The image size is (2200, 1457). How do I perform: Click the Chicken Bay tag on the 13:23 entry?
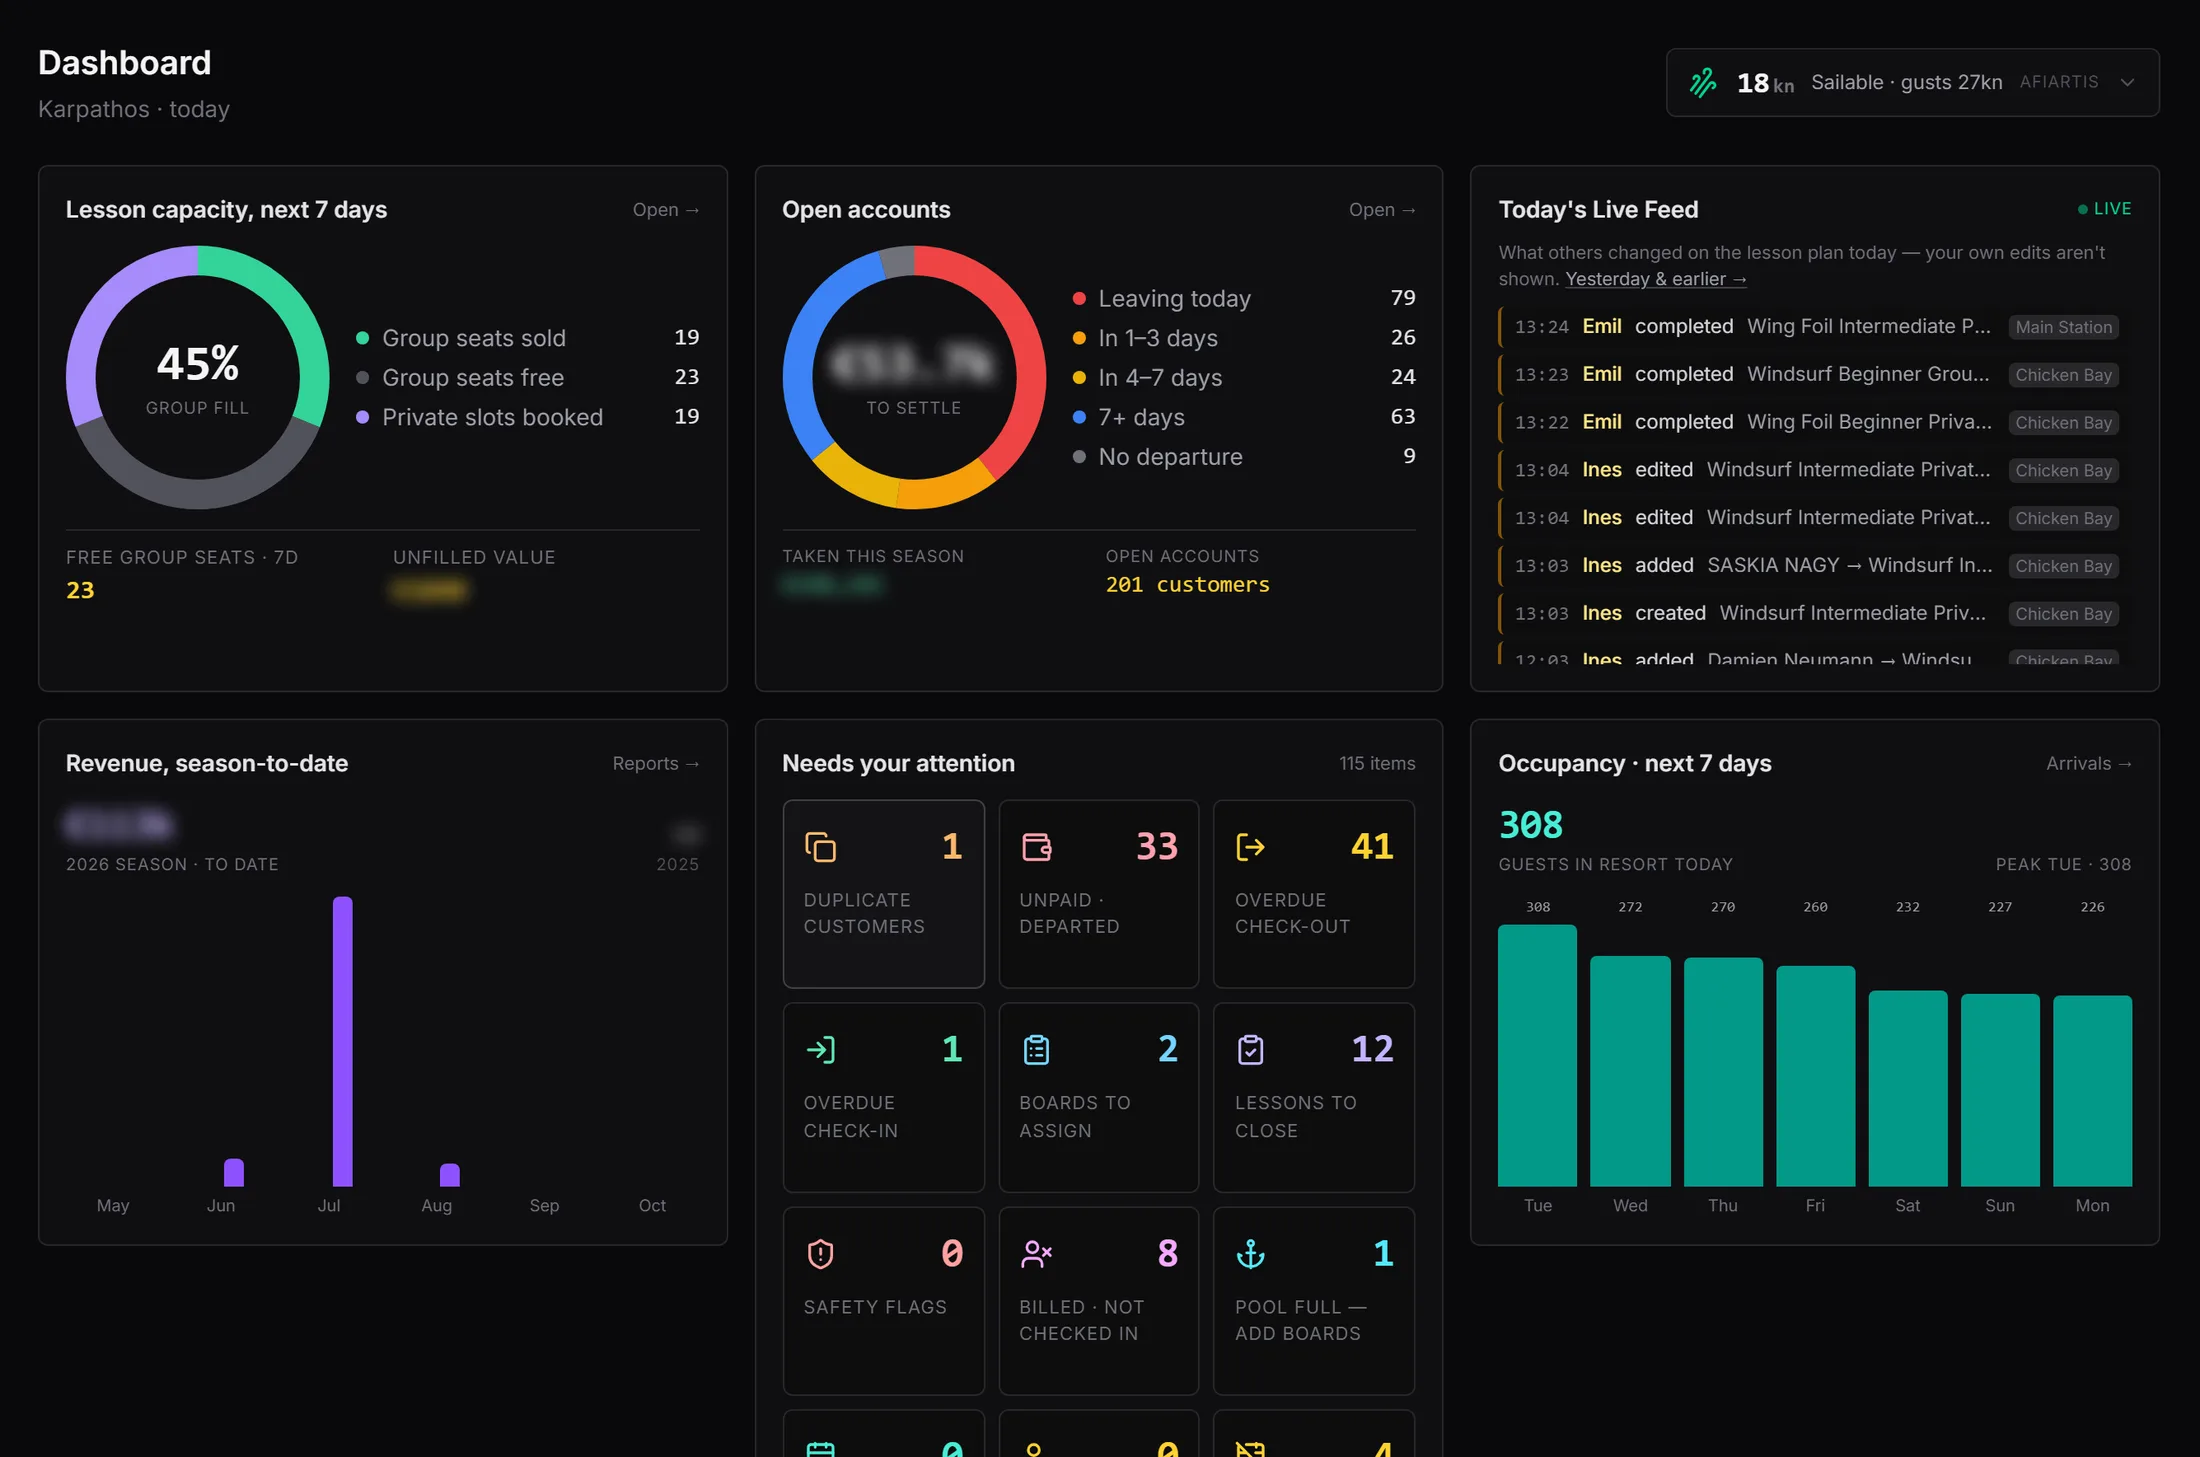point(2063,375)
